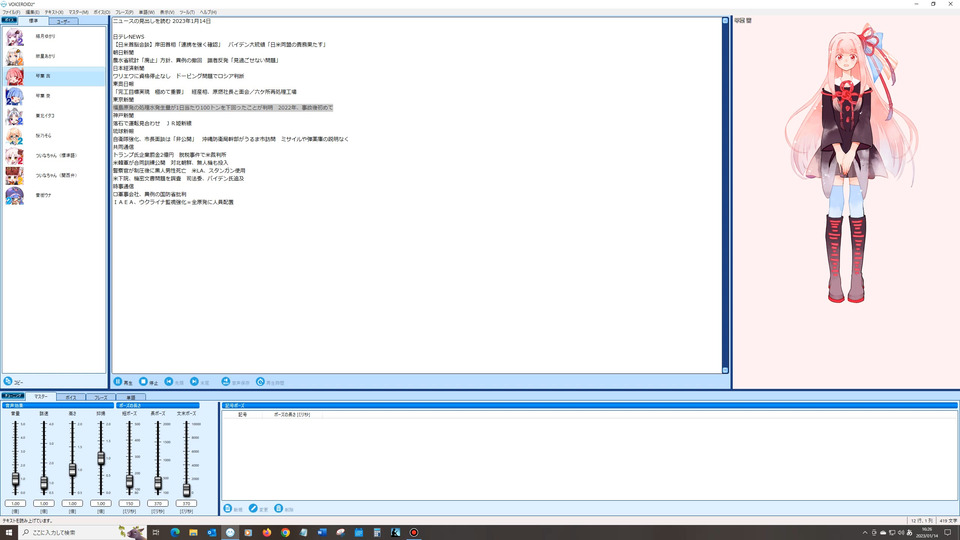Click the highlighted 福島原発 news line
The image size is (960, 540).
click(223, 108)
